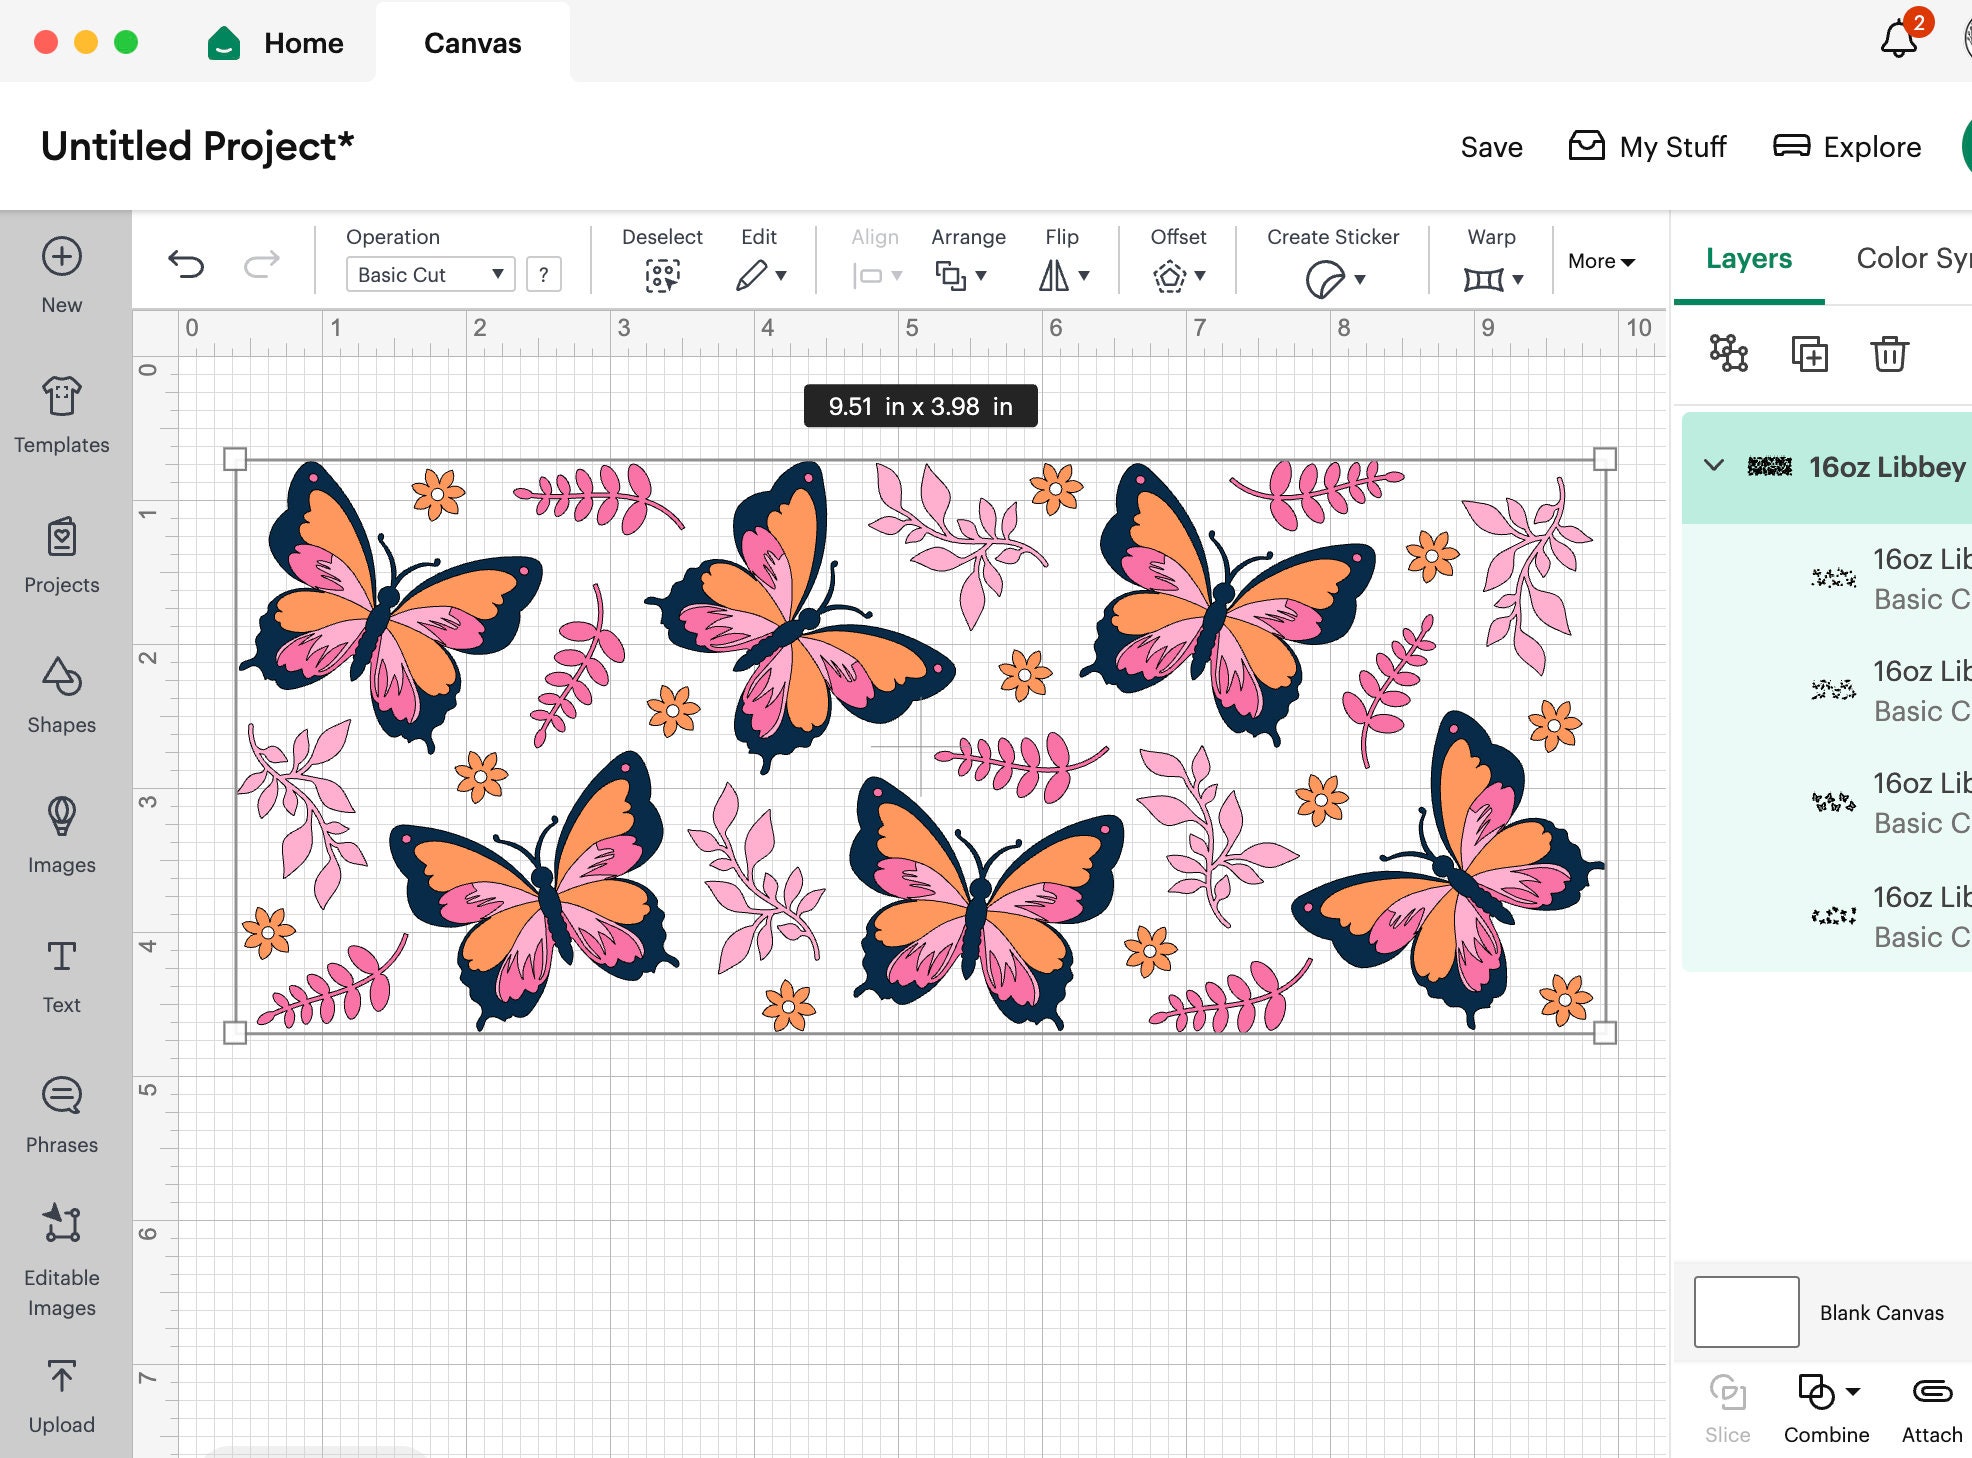The height and width of the screenshot is (1458, 1972).
Task: Click the Save button
Action: 1491,147
